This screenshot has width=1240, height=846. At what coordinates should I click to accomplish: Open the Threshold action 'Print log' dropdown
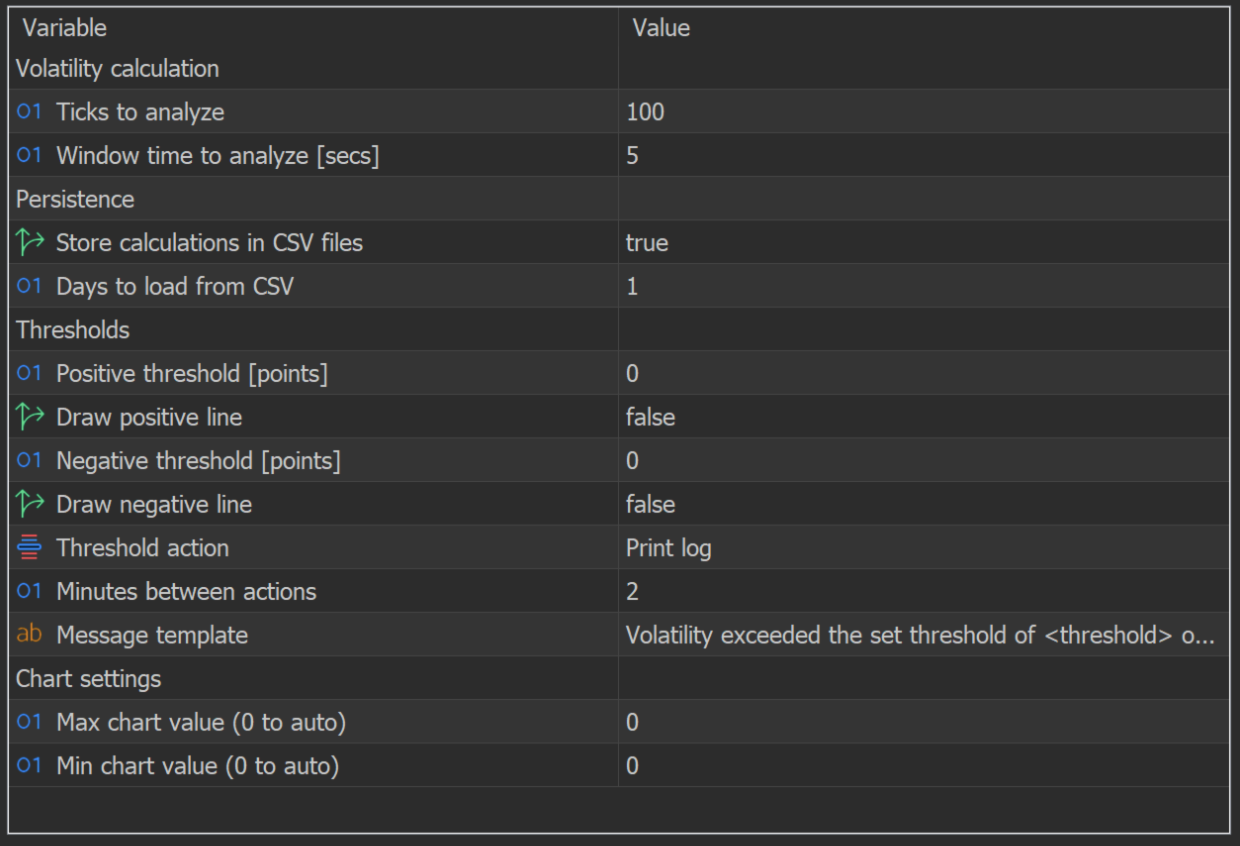(668, 548)
